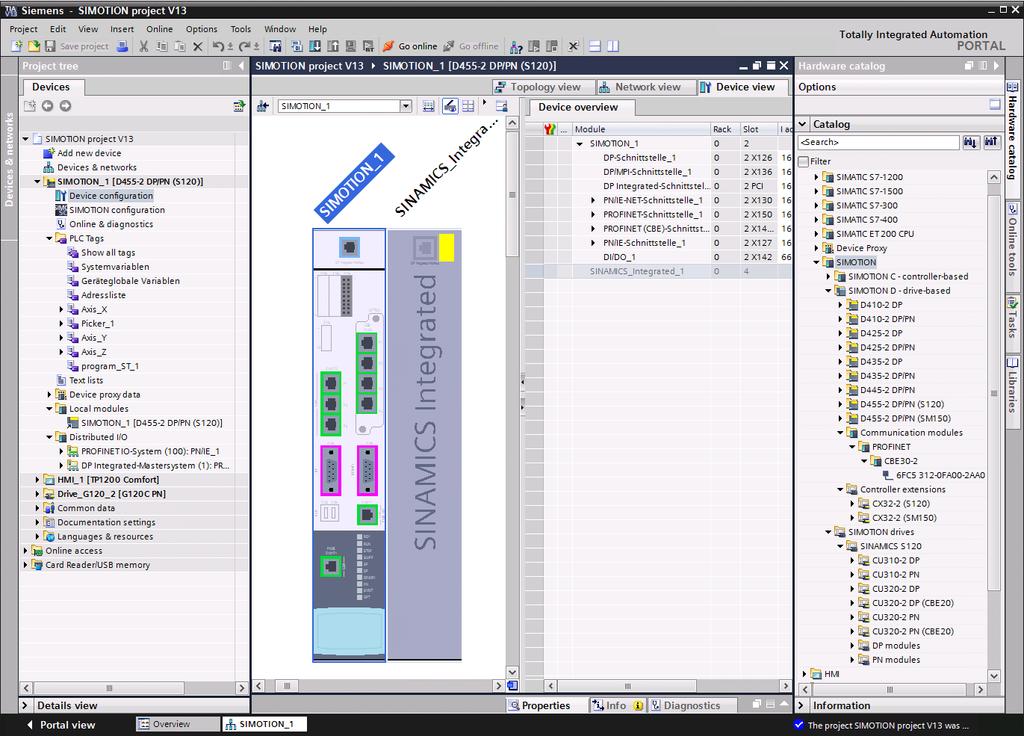
Task: Click the Undo arrow icon
Action: (x=218, y=46)
